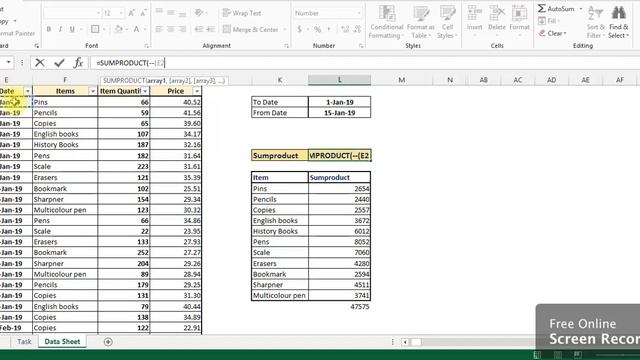
Task: Select the From Date cell 15-Jan-19
Action: (x=340, y=113)
